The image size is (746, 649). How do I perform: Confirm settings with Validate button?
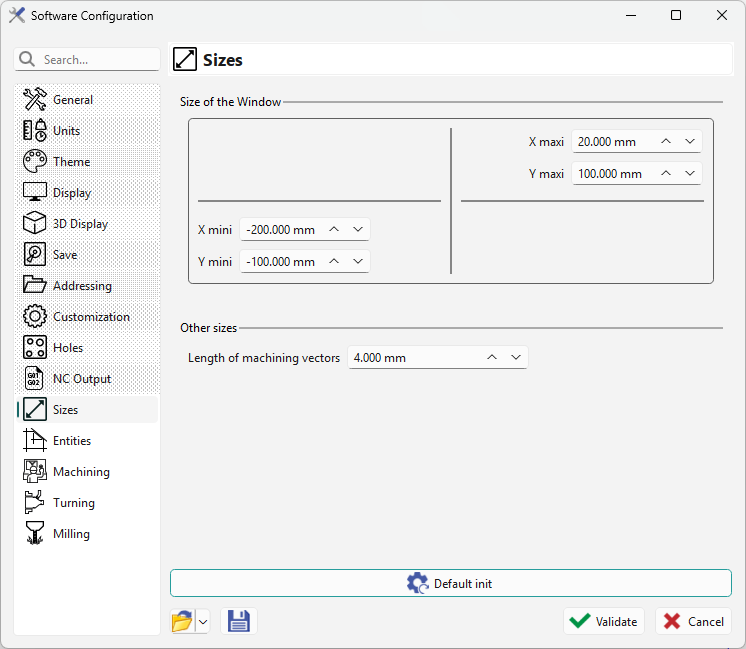point(603,621)
